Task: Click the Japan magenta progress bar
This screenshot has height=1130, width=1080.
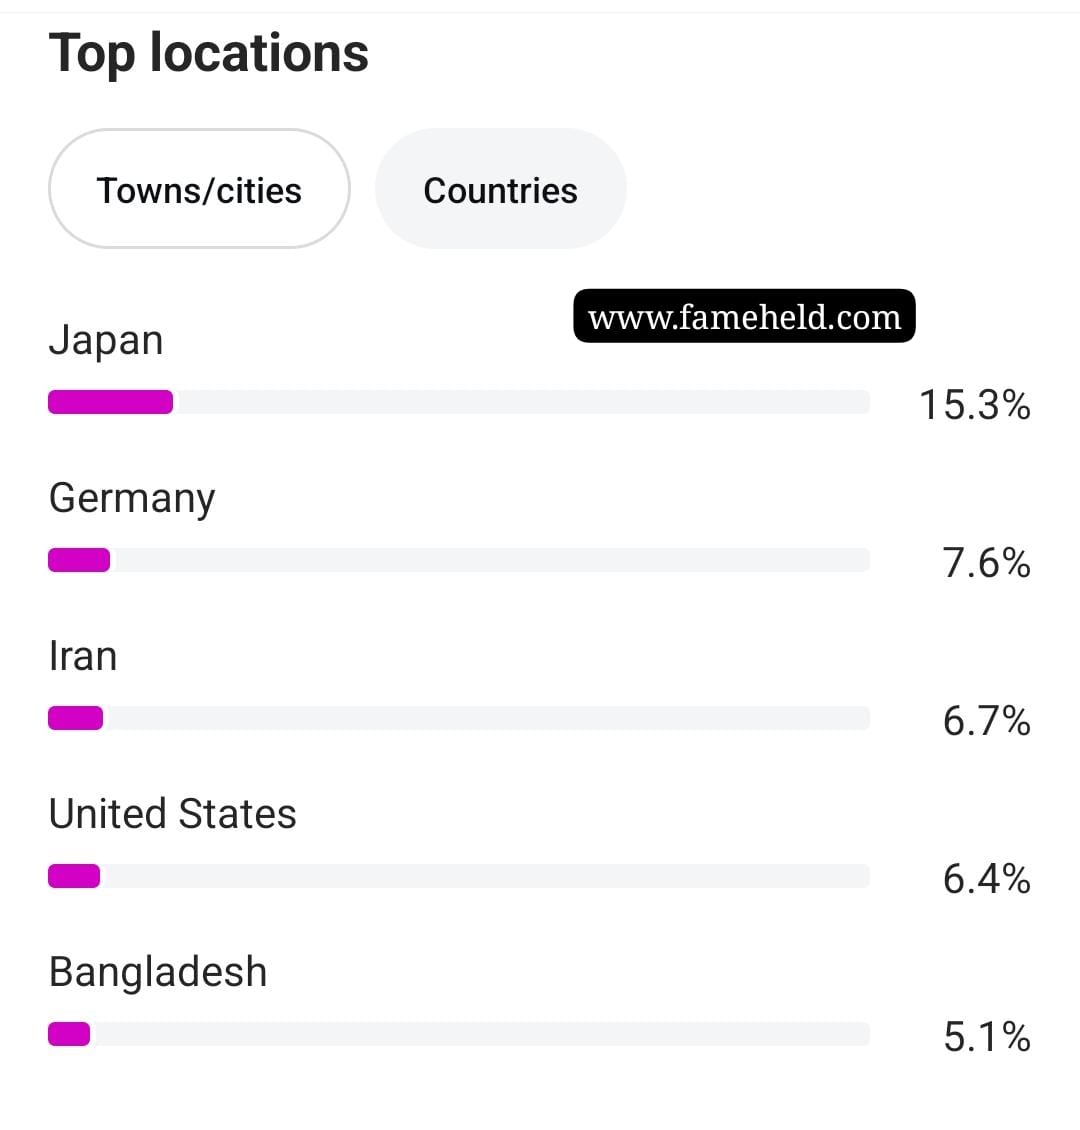Action: (x=110, y=402)
